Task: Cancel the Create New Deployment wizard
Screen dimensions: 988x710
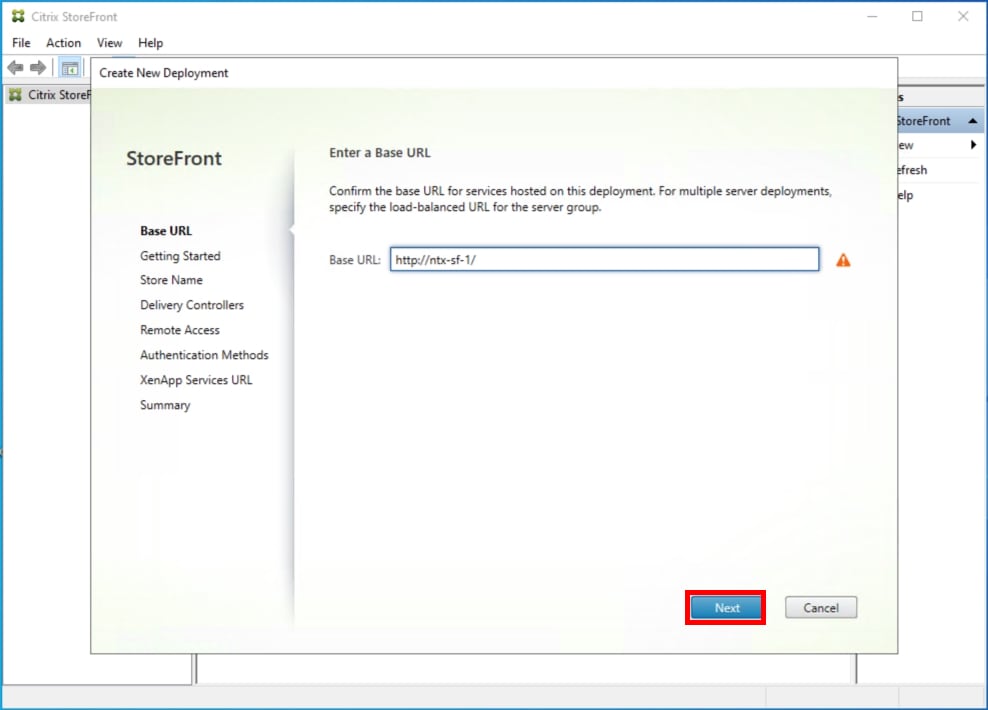Action: coord(820,608)
